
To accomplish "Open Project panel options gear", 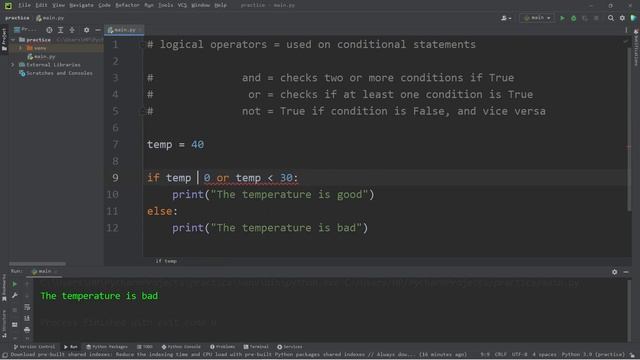I will click(x=86, y=30).
